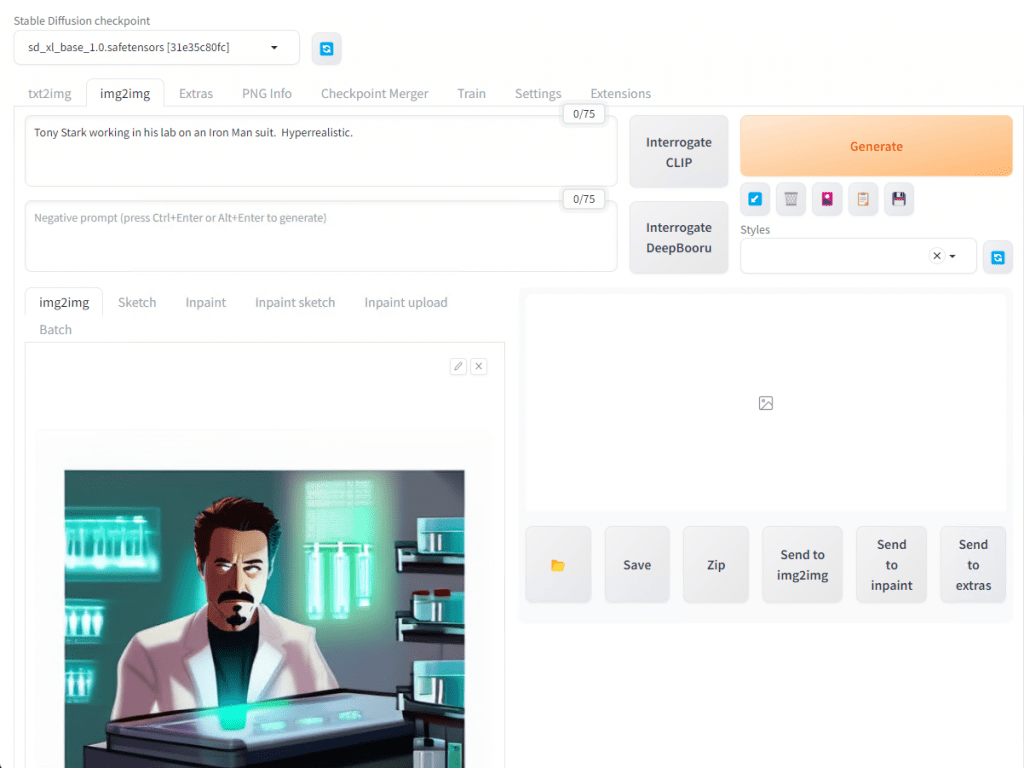1024x768 pixels.
Task: Remove the input image with X icon
Action: coord(479,366)
